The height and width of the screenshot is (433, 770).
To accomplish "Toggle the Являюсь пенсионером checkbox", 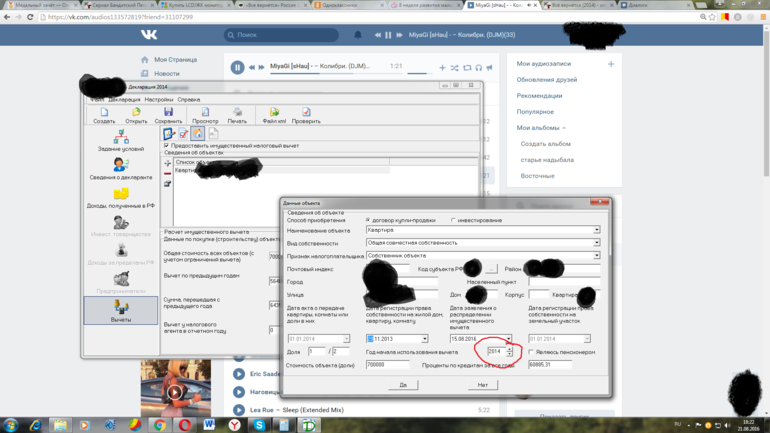I will coord(531,352).
